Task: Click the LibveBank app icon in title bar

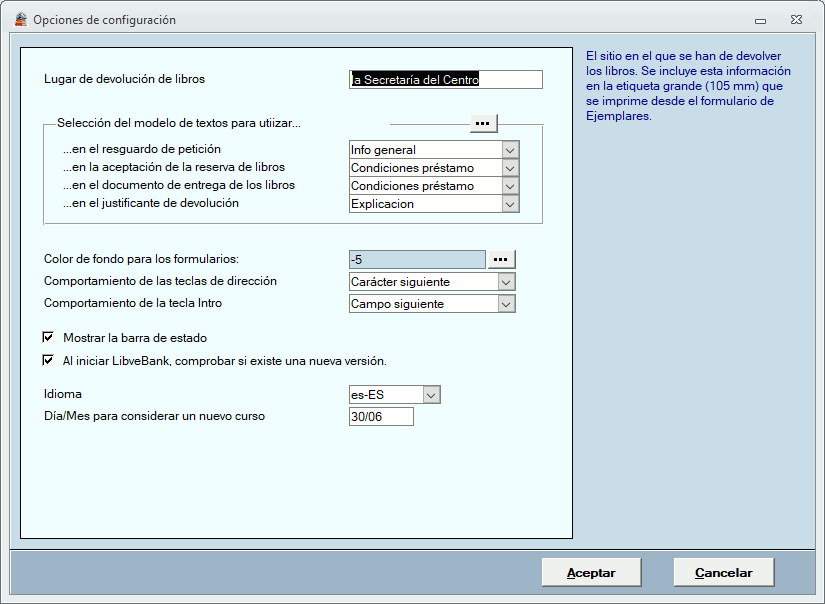Action: [20, 19]
